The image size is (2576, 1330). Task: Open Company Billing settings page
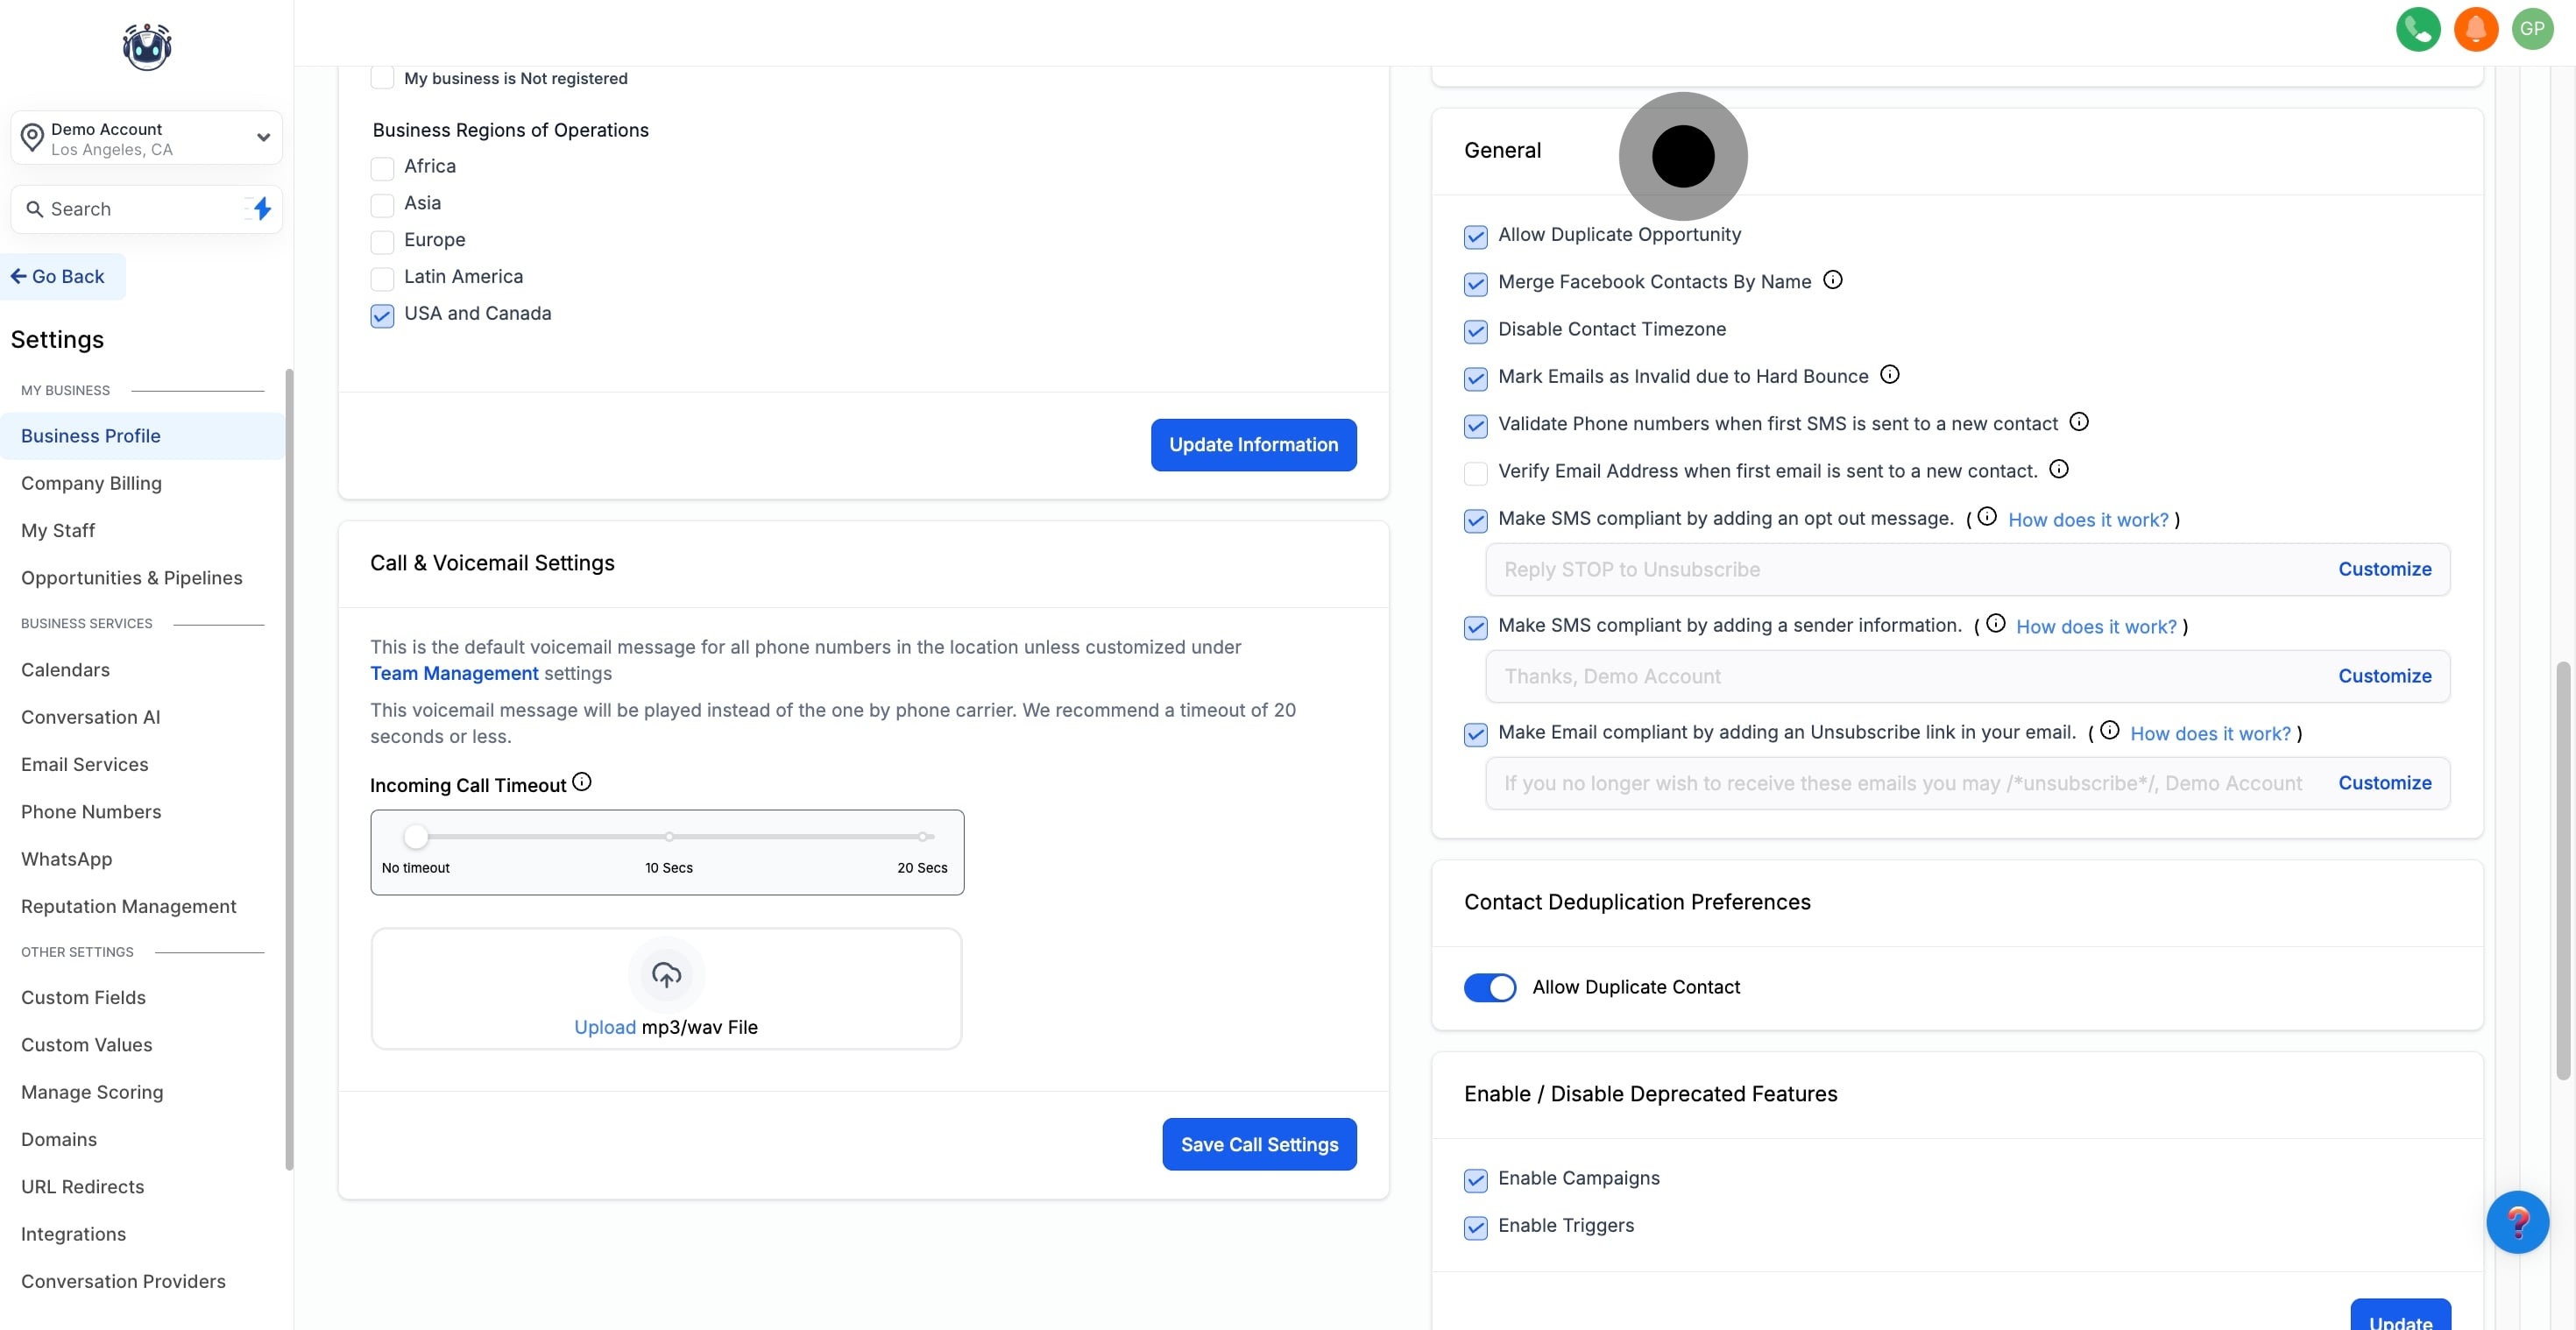click(x=91, y=483)
